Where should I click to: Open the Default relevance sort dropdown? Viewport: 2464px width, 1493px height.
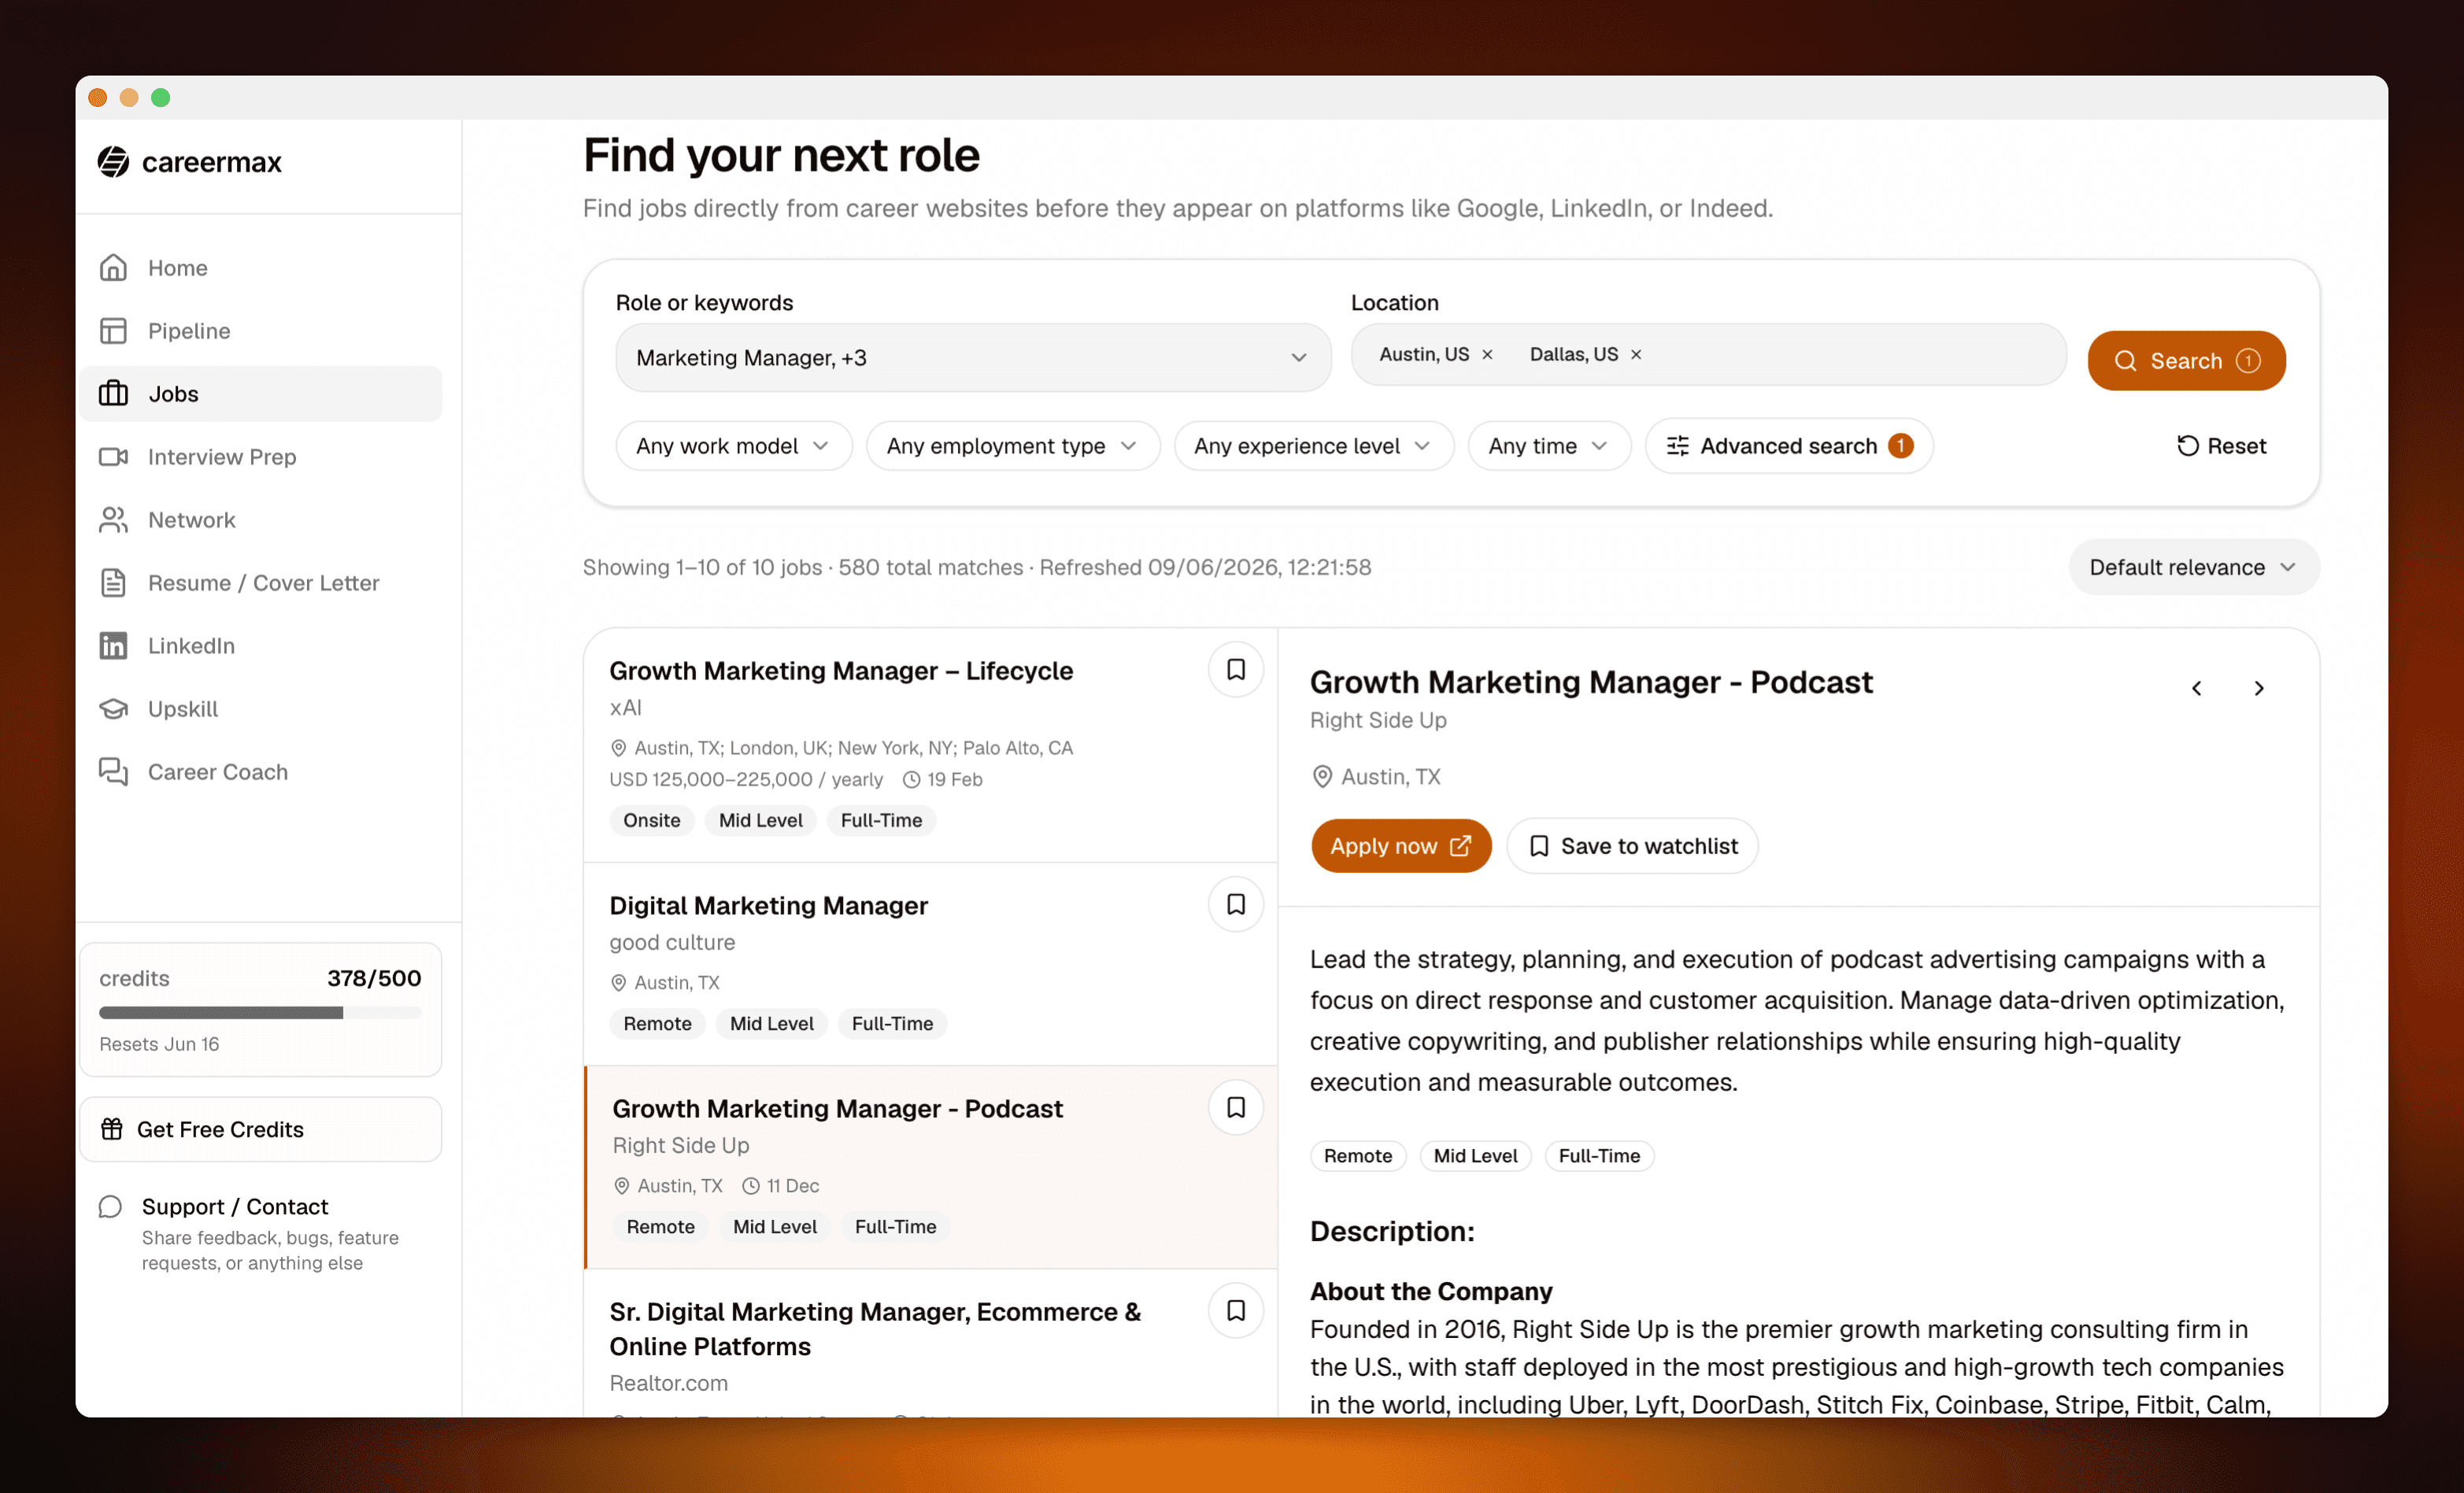(x=2193, y=568)
